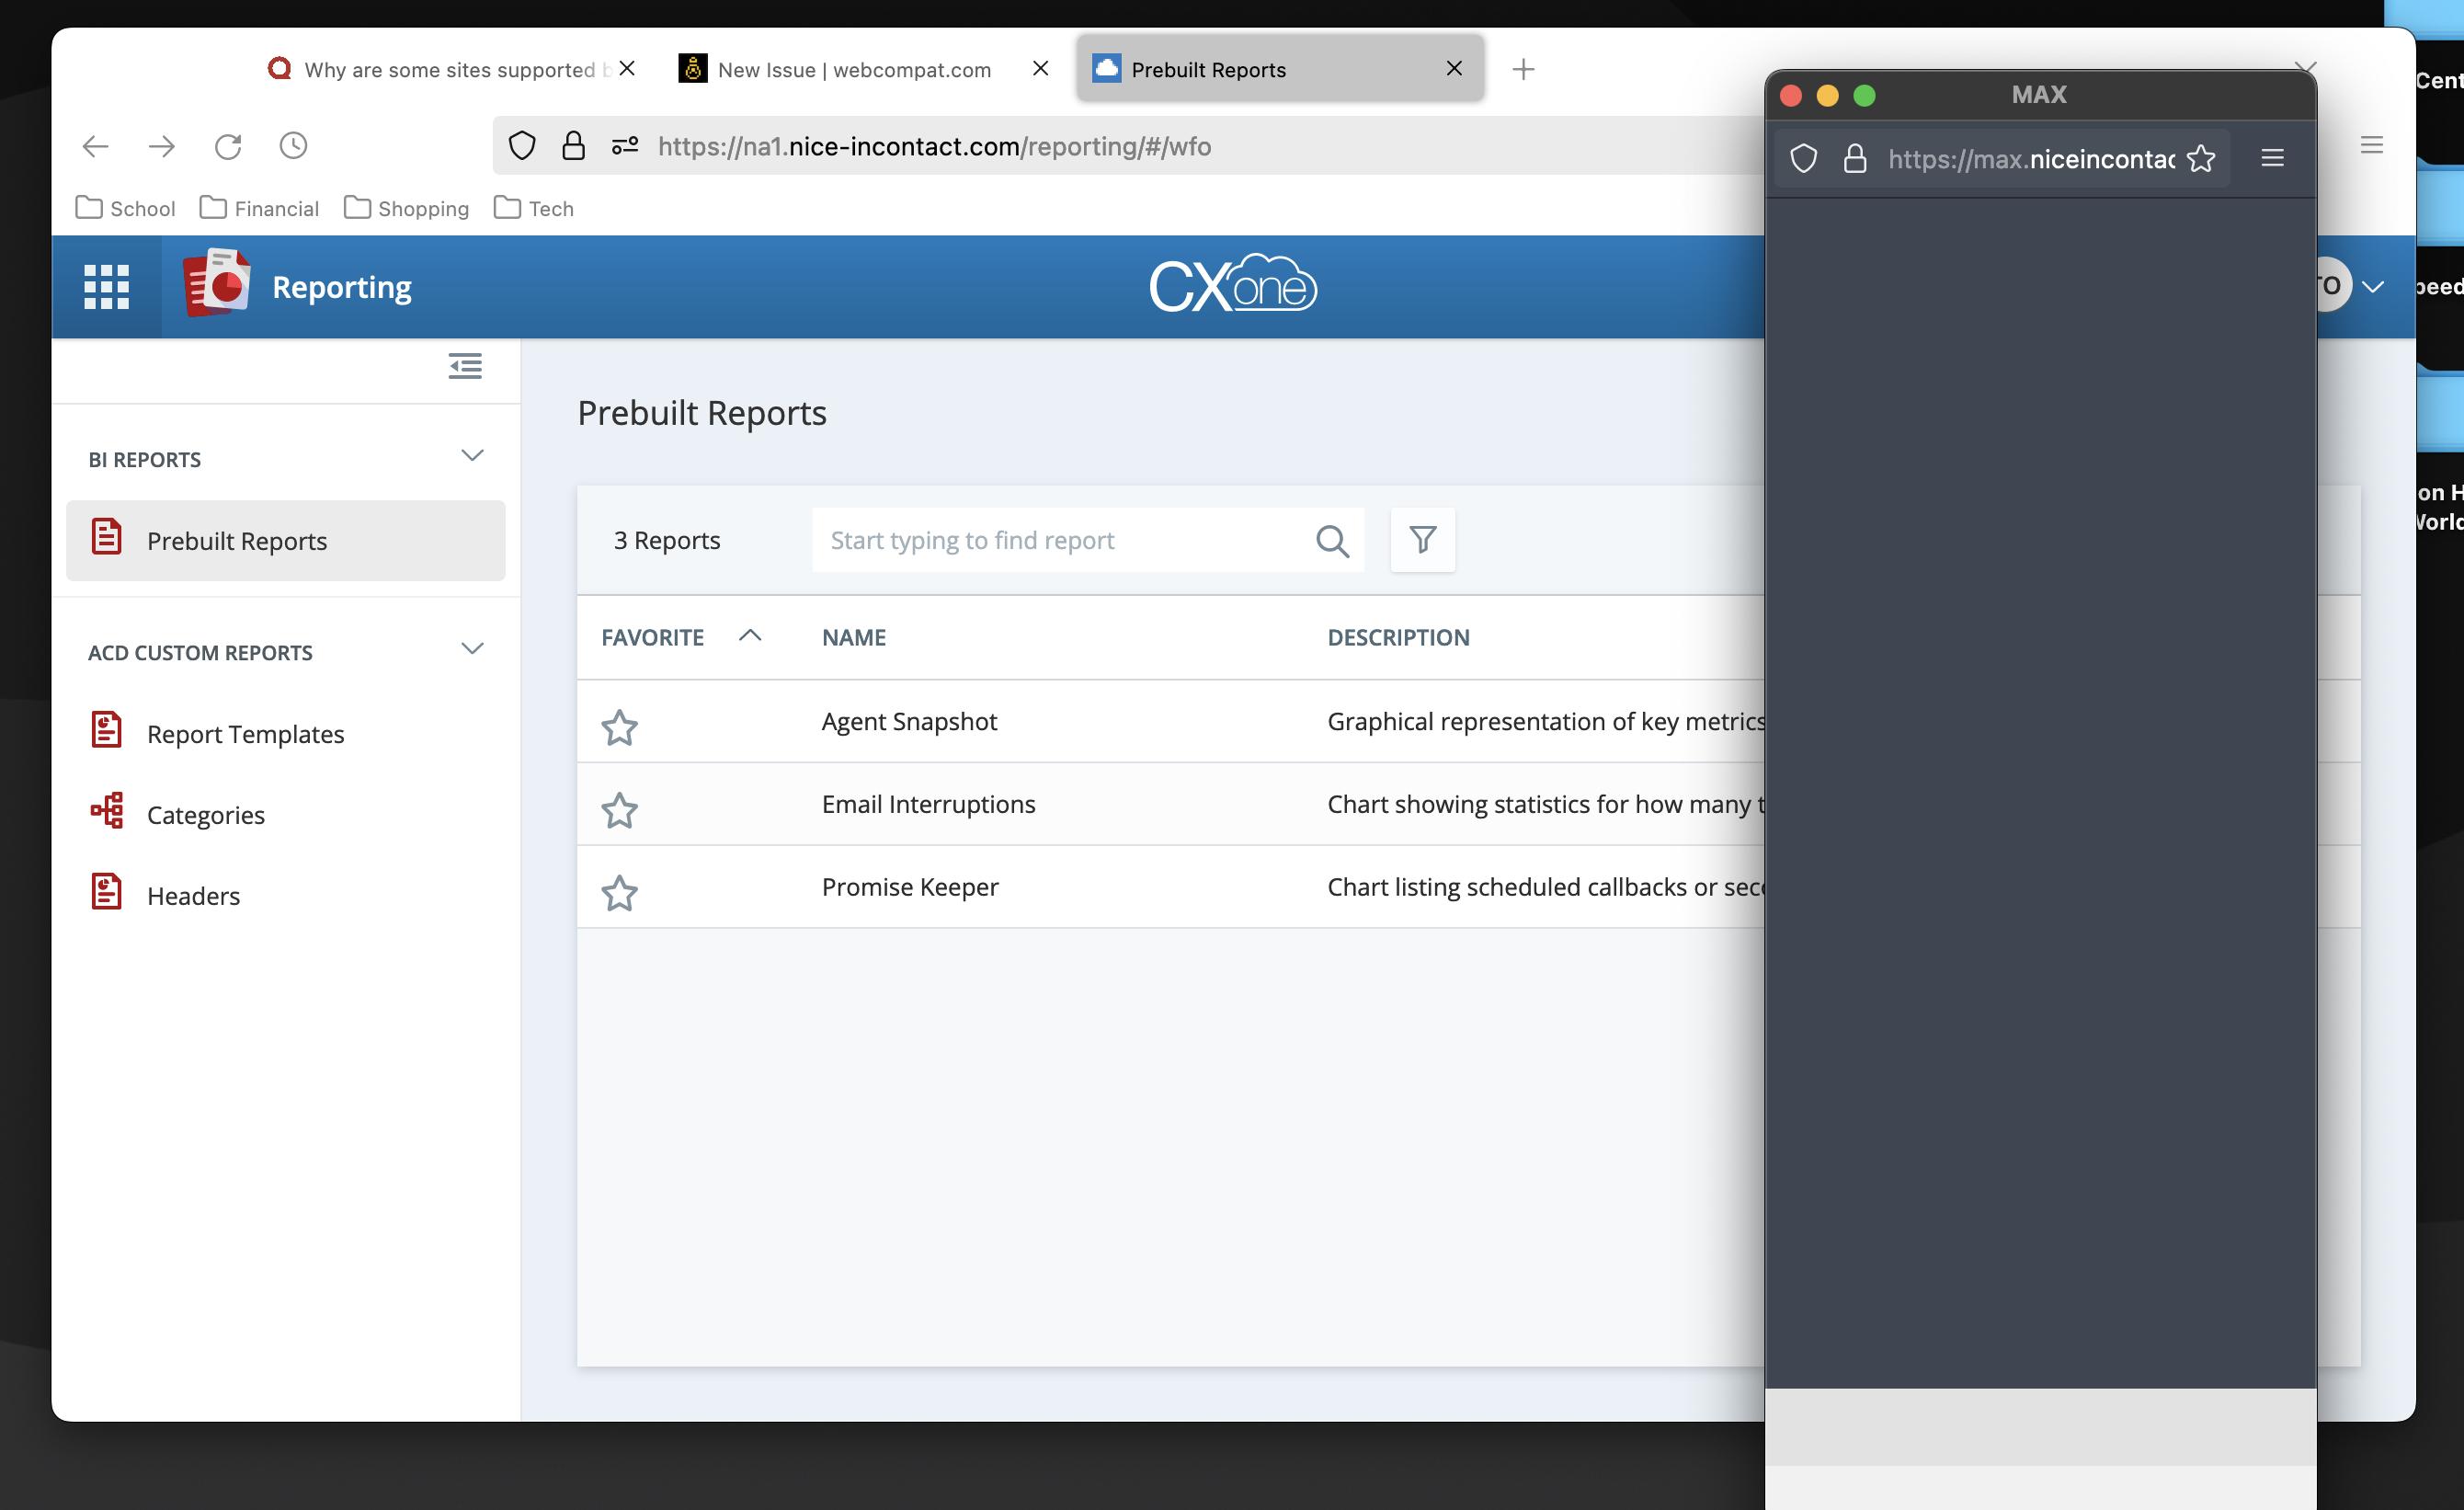2464x1510 pixels.
Task: Open Categories in sidebar
Action: (x=205, y=815)
